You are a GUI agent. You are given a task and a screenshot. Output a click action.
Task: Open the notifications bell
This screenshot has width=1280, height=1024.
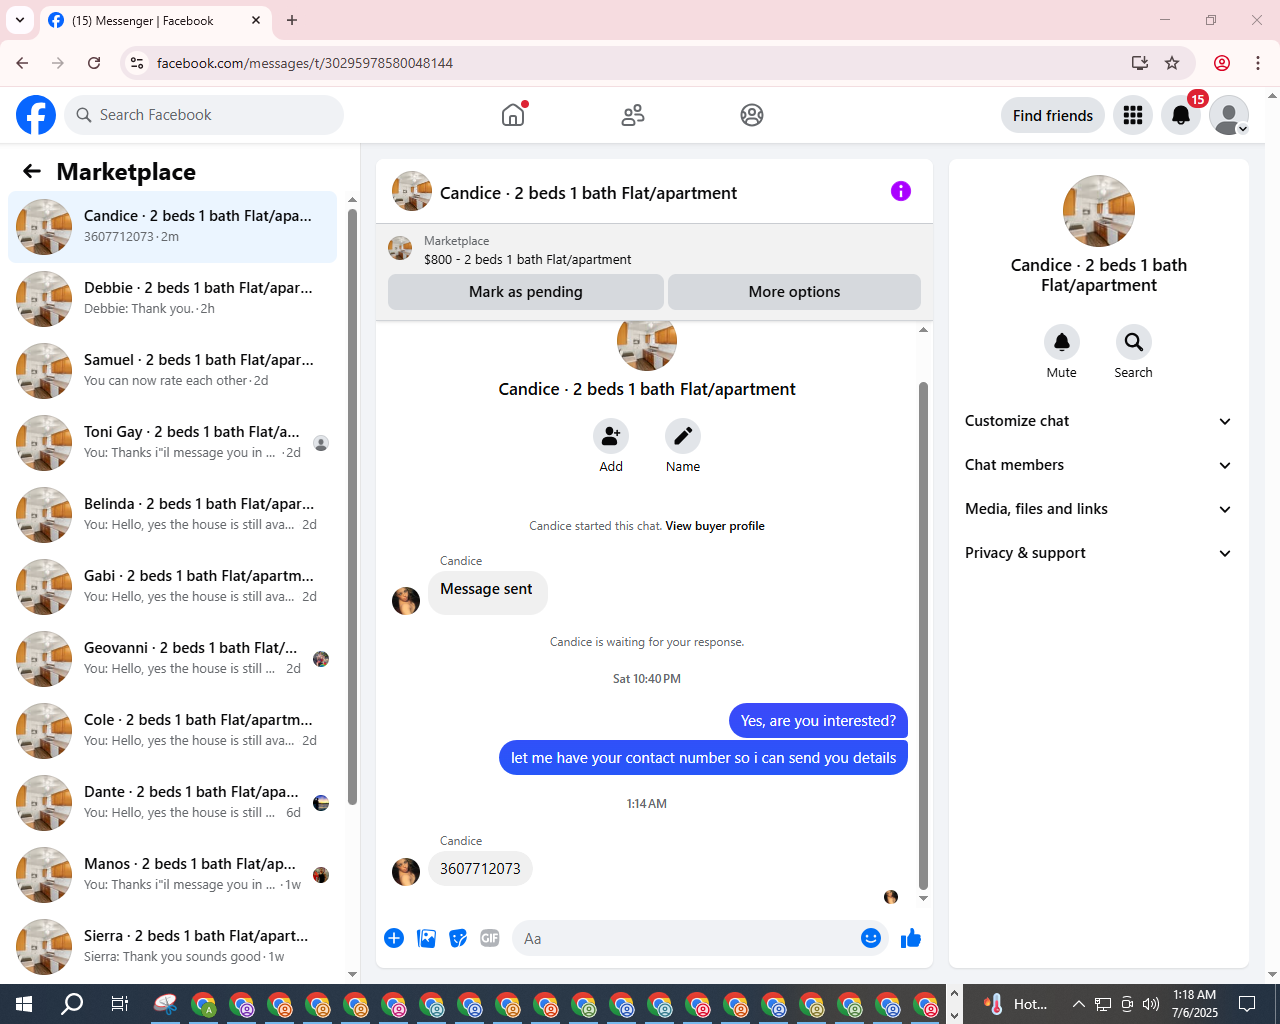[x=1181, y=115]
